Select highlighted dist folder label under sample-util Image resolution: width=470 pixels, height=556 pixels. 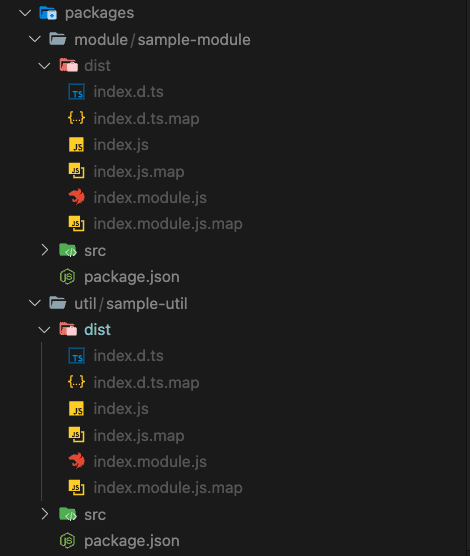97,330
